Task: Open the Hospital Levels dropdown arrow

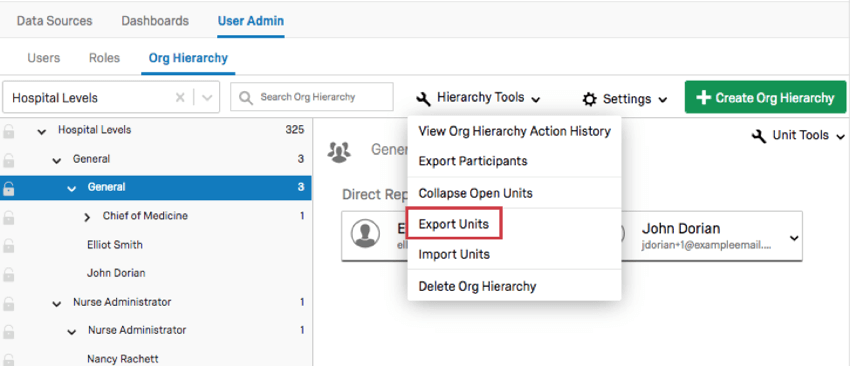Action: click(x=207, y=98)
